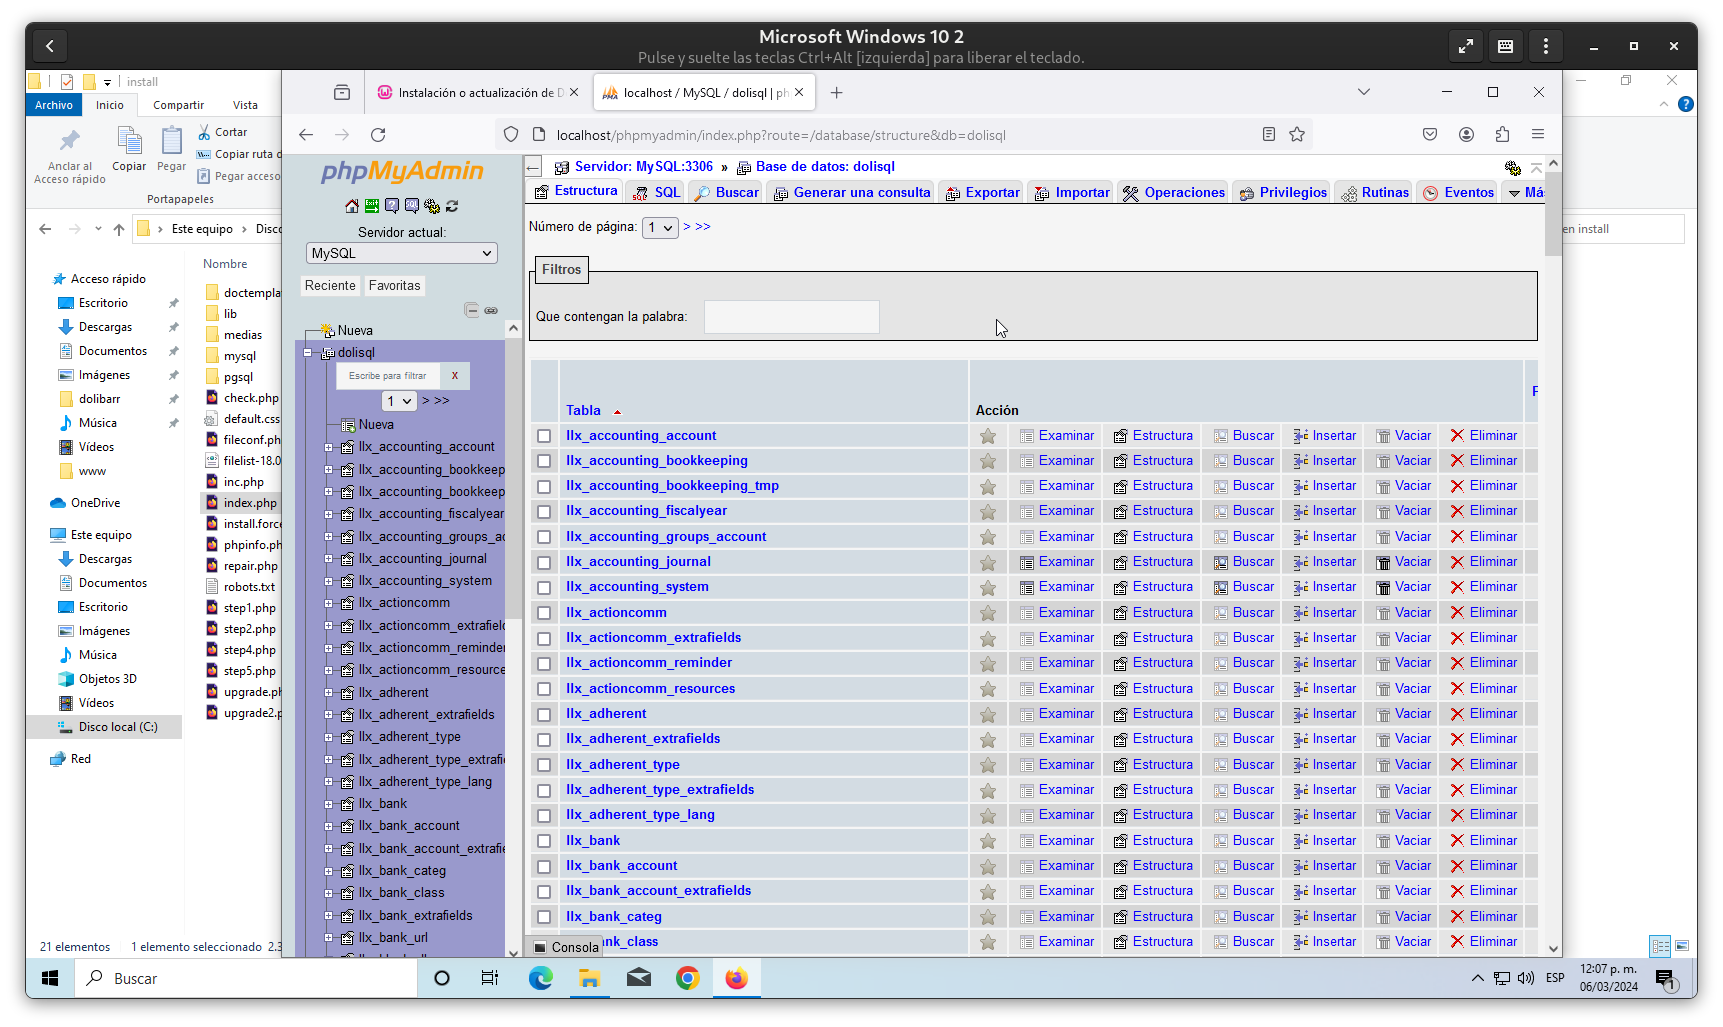The width and height of the screenshot is (1723, 1027).
Task: Check the llx_accounting_account row checkbox
Action: (544, 436)
